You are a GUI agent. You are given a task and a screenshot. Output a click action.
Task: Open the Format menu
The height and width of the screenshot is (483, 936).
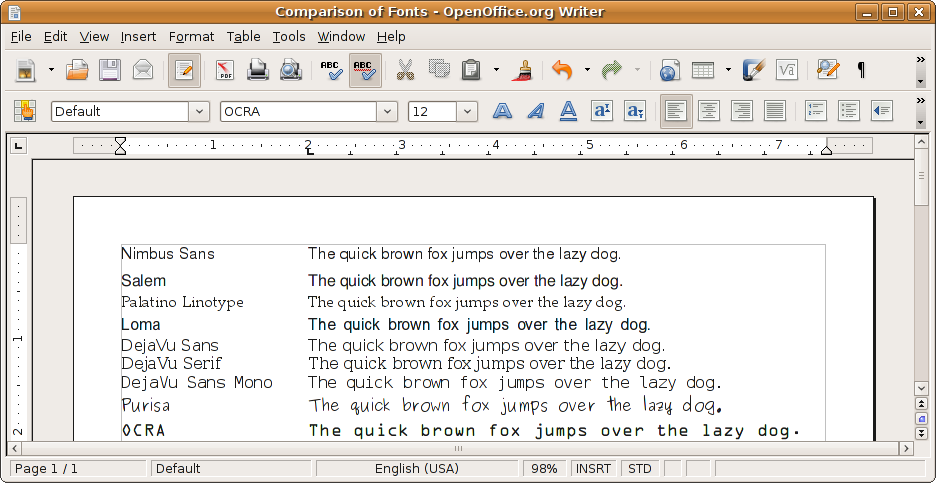[x=191, y=36]
